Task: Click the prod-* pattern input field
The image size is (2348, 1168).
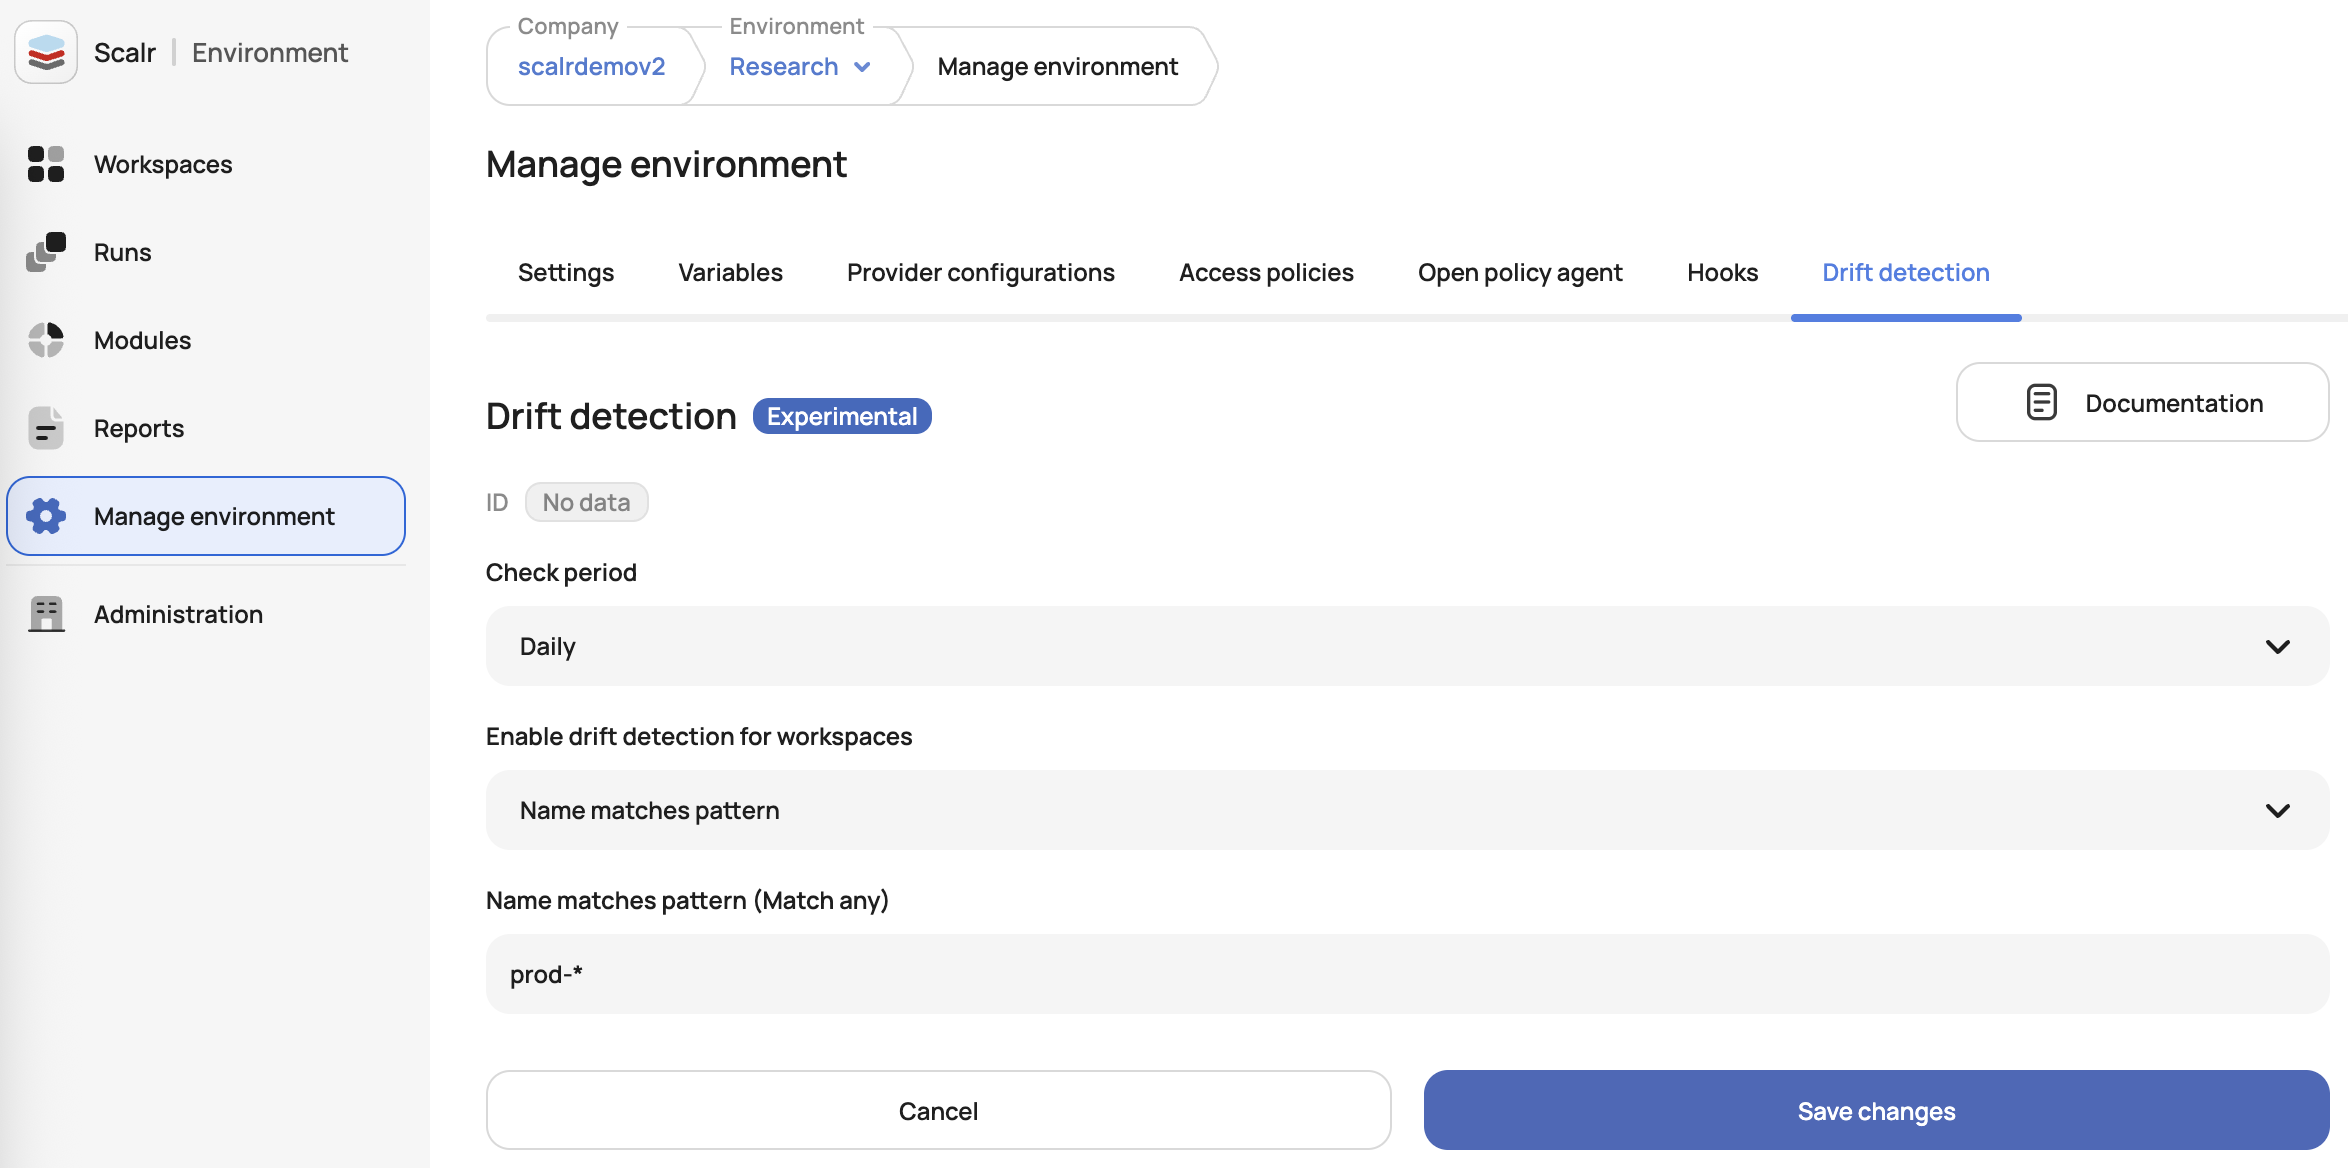Action: (x=1407, y=974)
